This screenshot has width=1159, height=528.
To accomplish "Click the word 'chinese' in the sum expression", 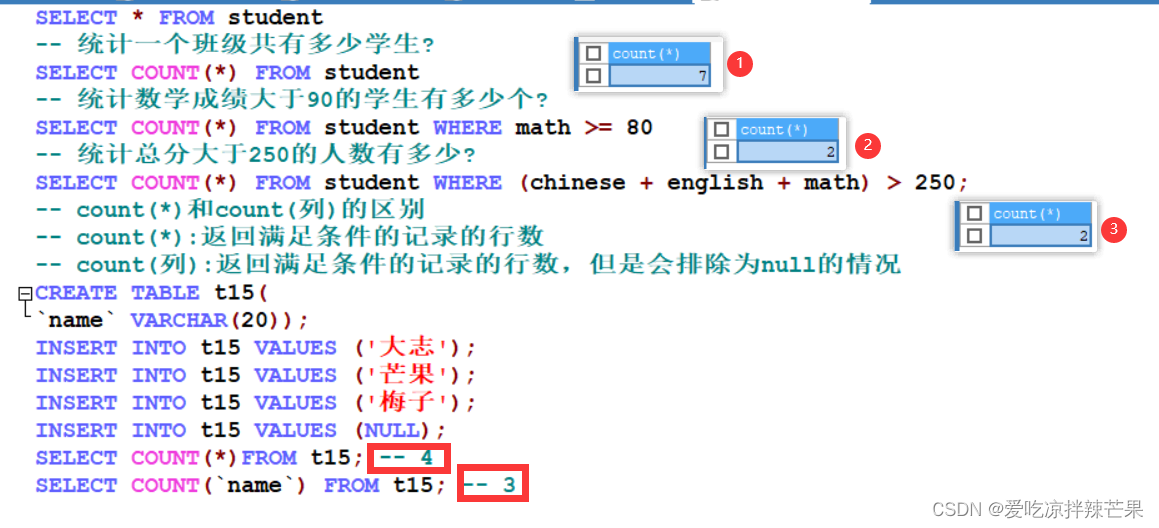I will click(x=578, y=183).
